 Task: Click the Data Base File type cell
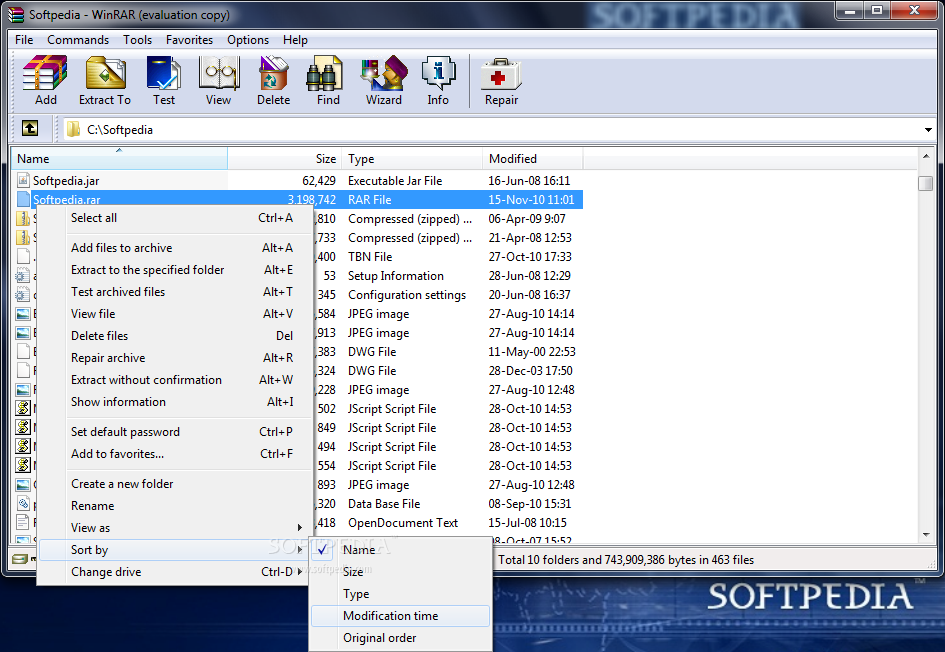384,504
